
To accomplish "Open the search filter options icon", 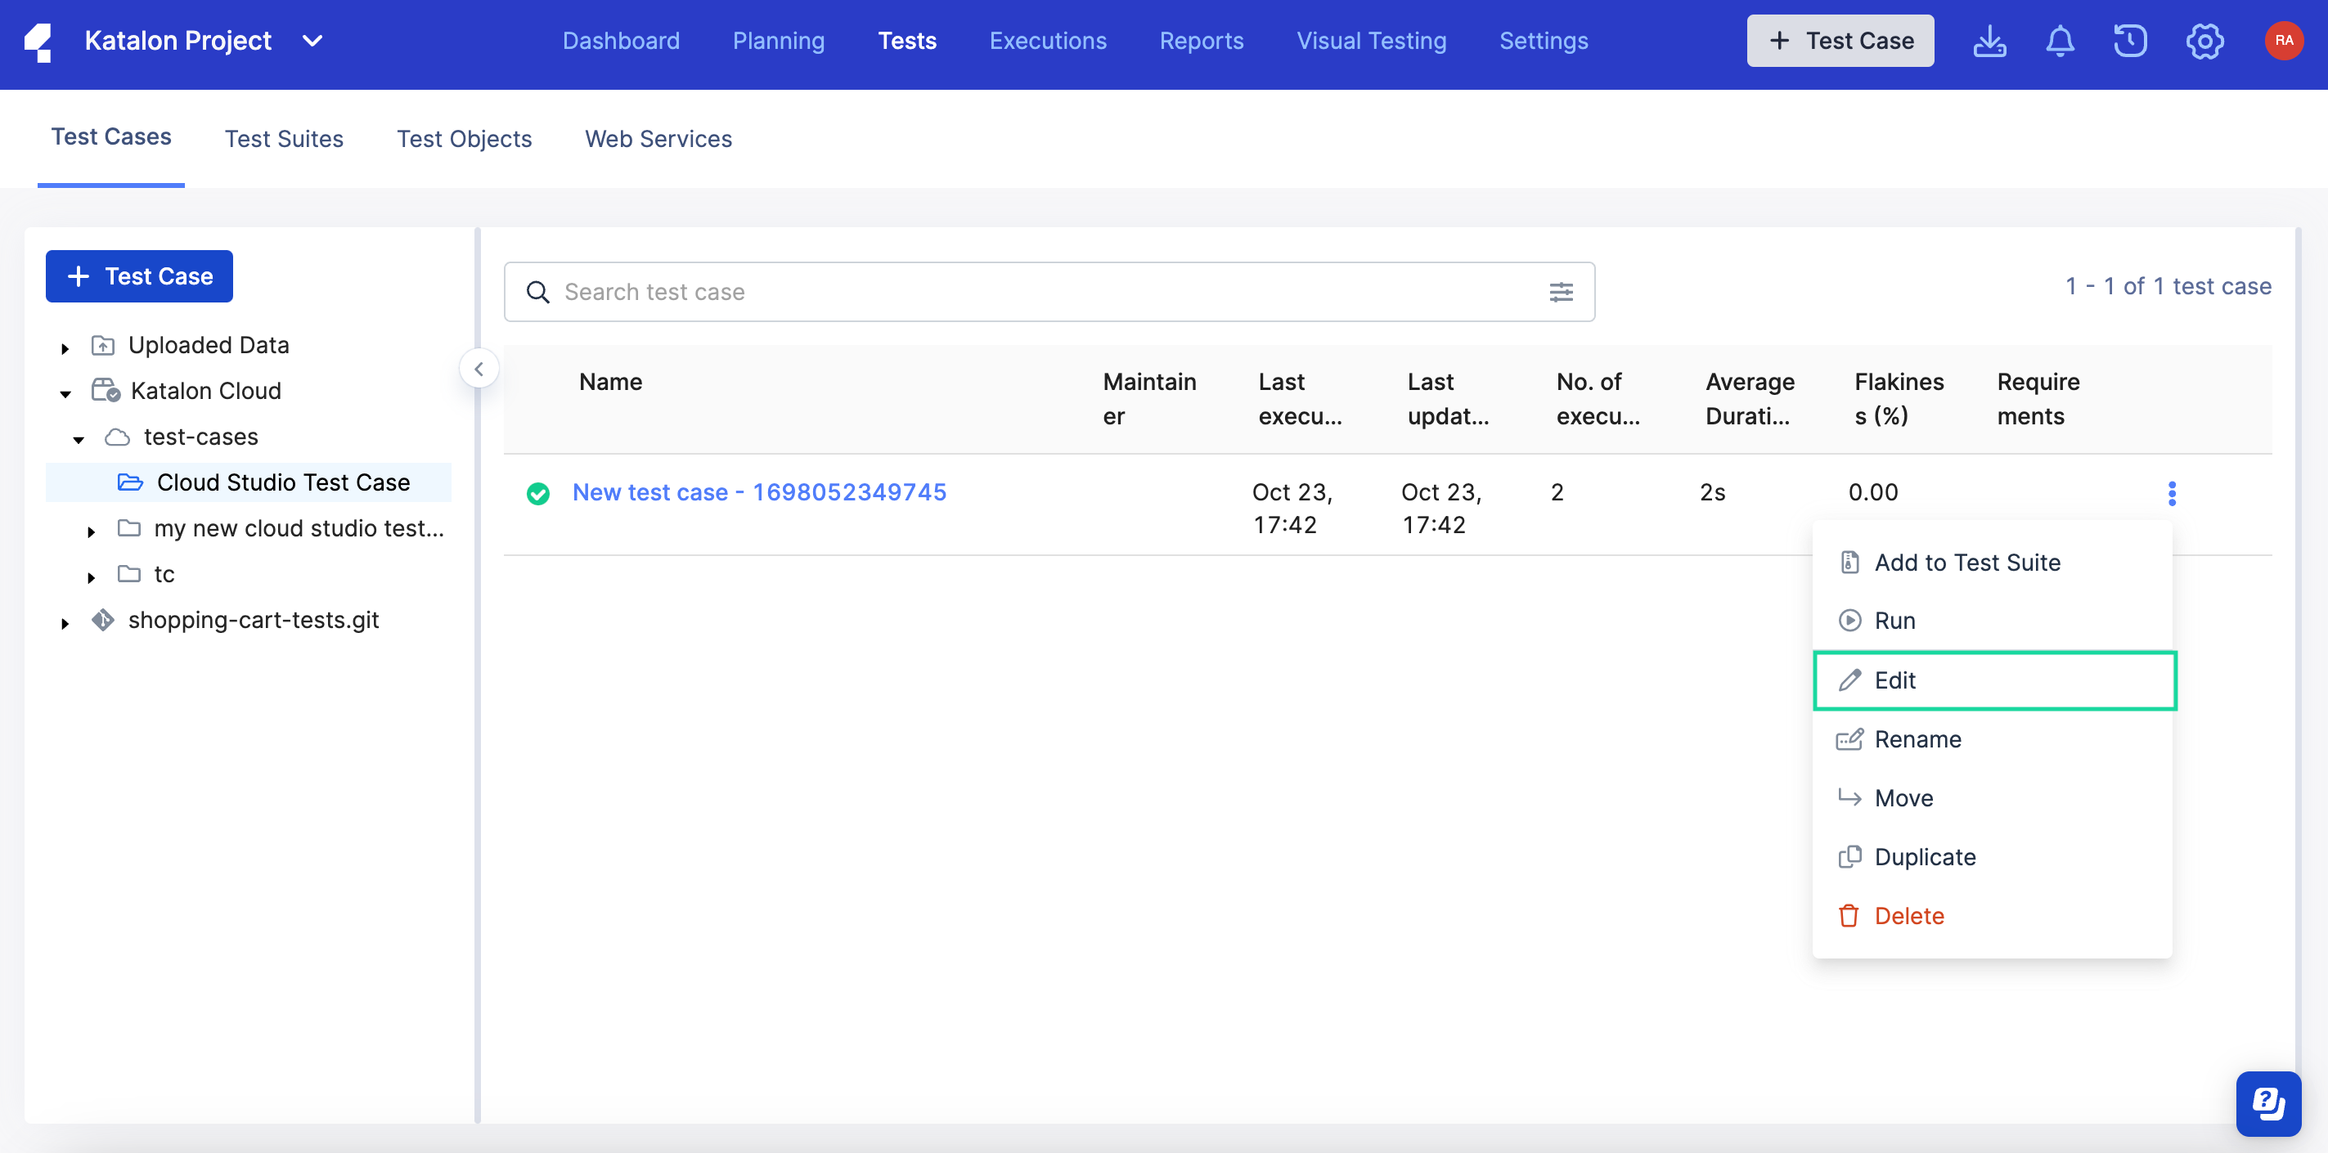I will 1561,292.
